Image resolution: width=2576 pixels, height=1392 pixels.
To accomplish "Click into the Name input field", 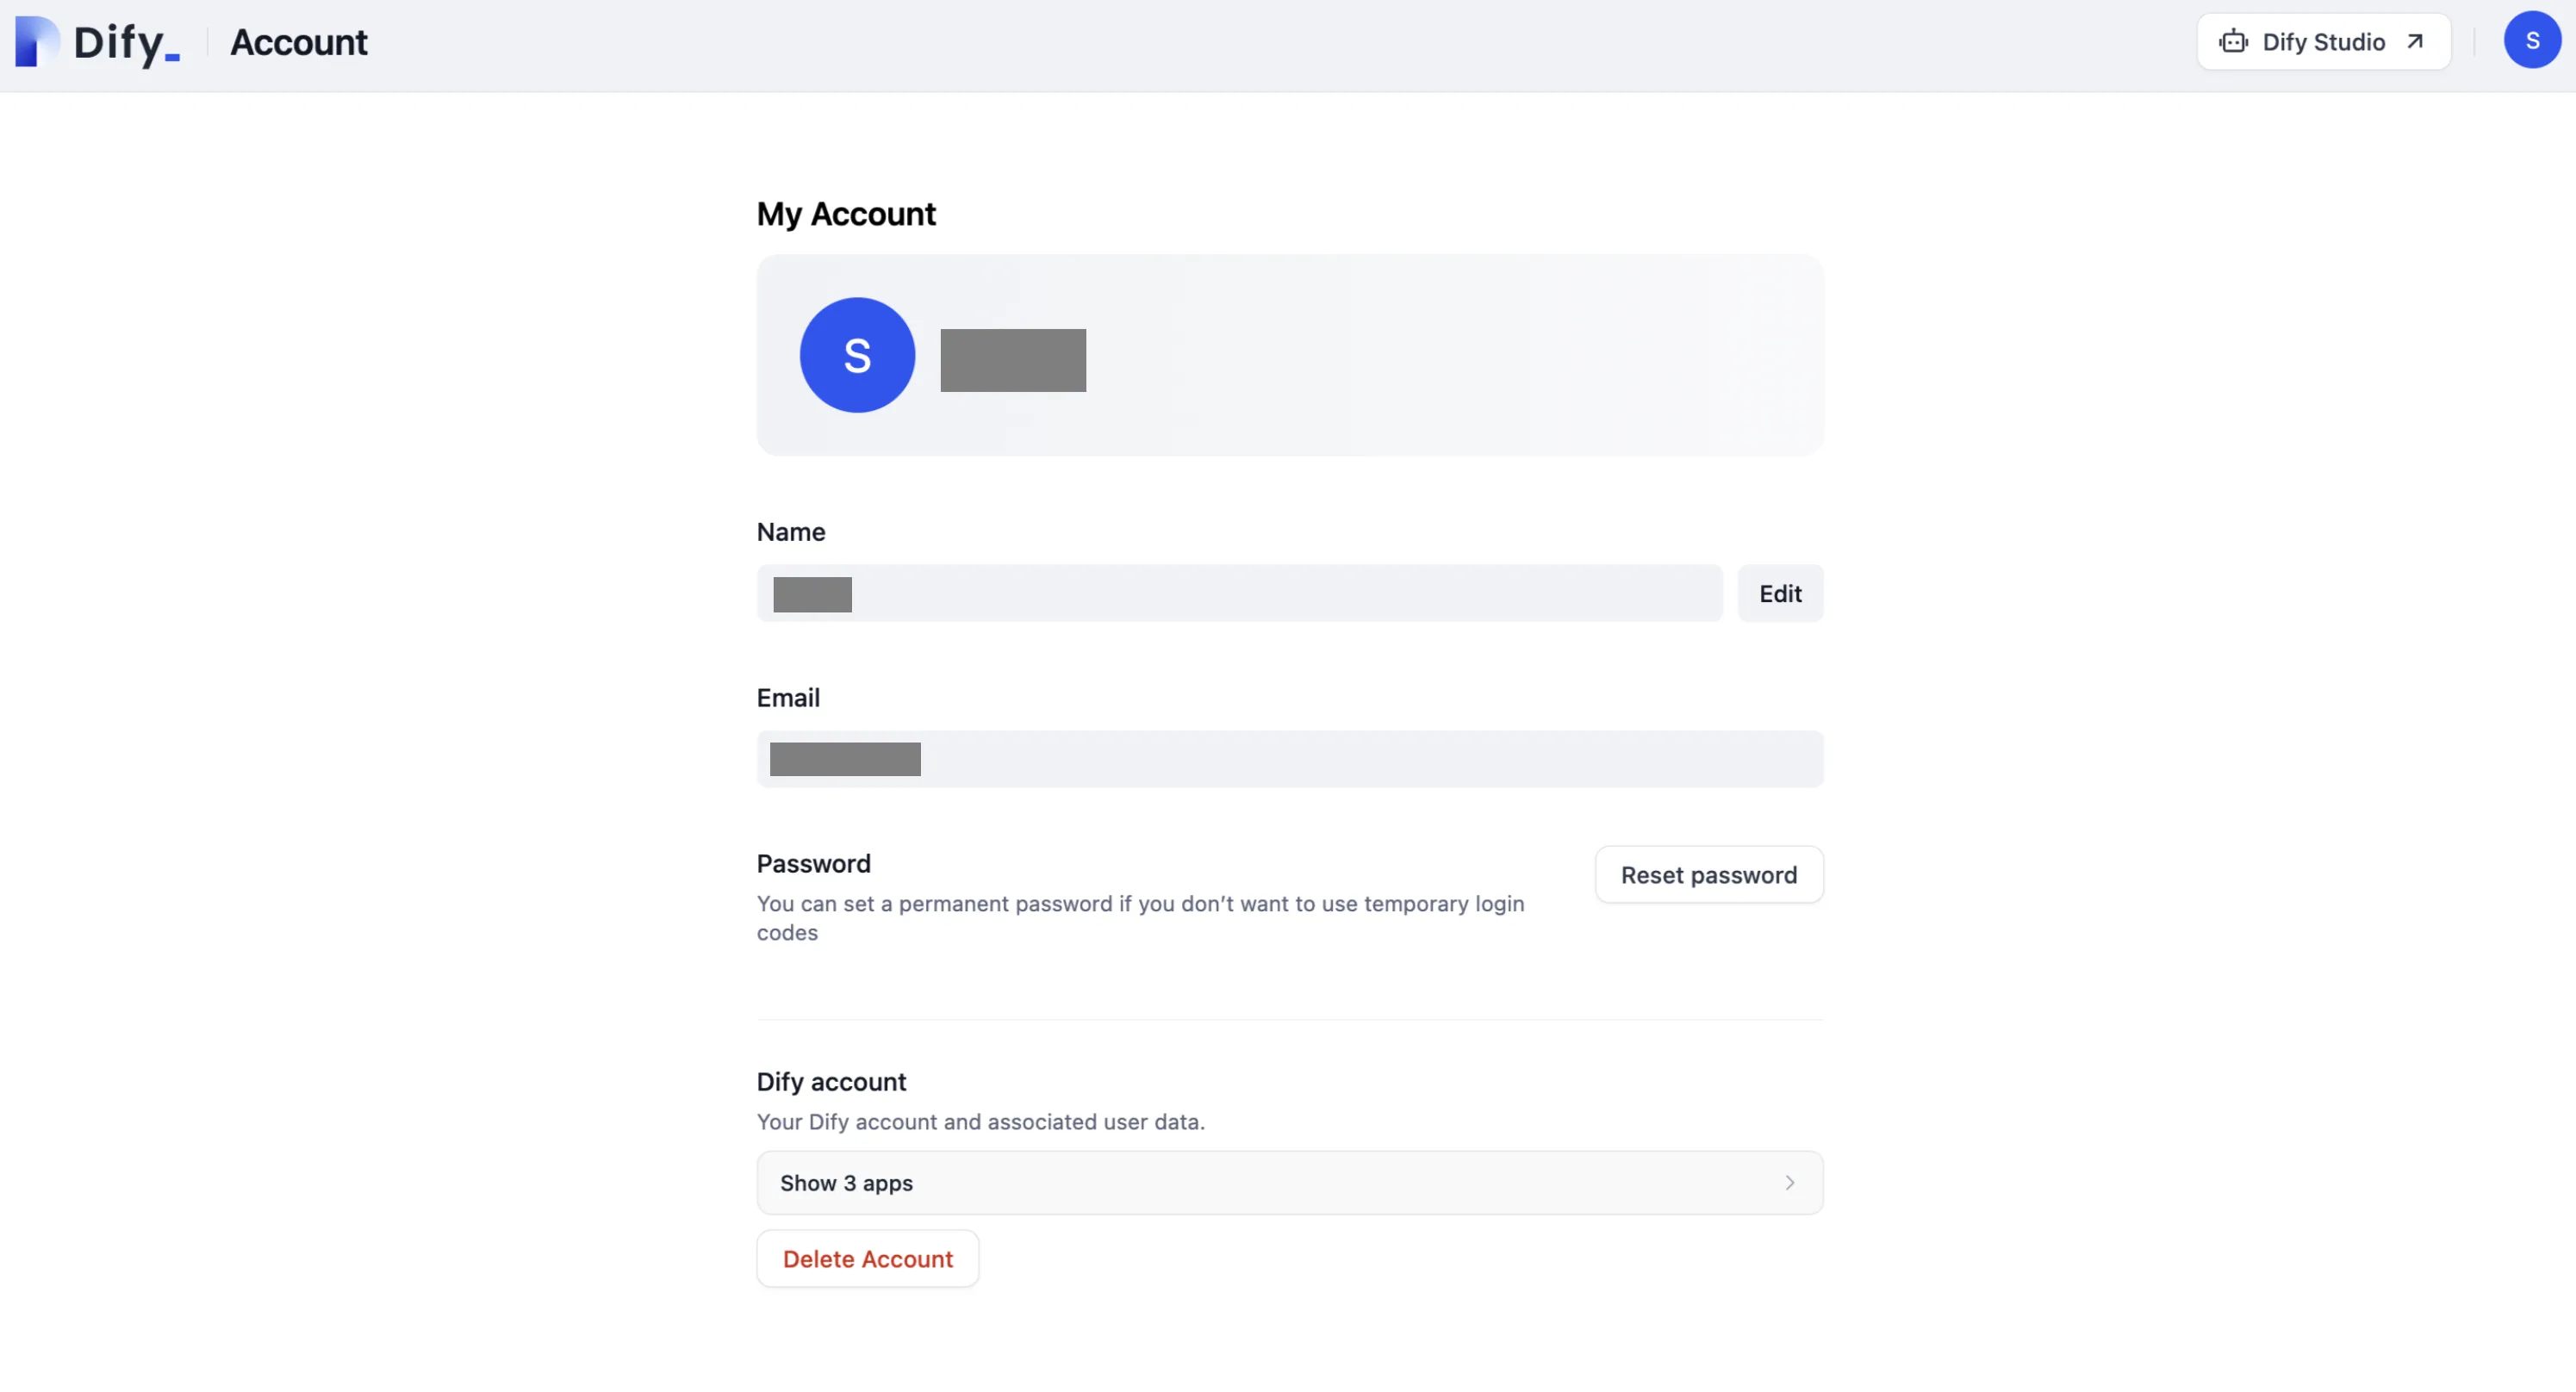I will (1239, 594).
